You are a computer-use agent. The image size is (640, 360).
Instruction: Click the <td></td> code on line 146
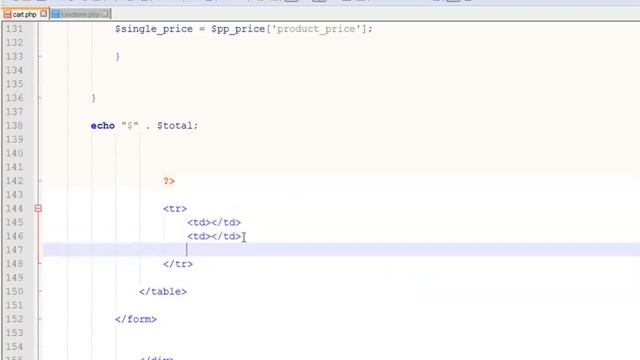point(214,236)
